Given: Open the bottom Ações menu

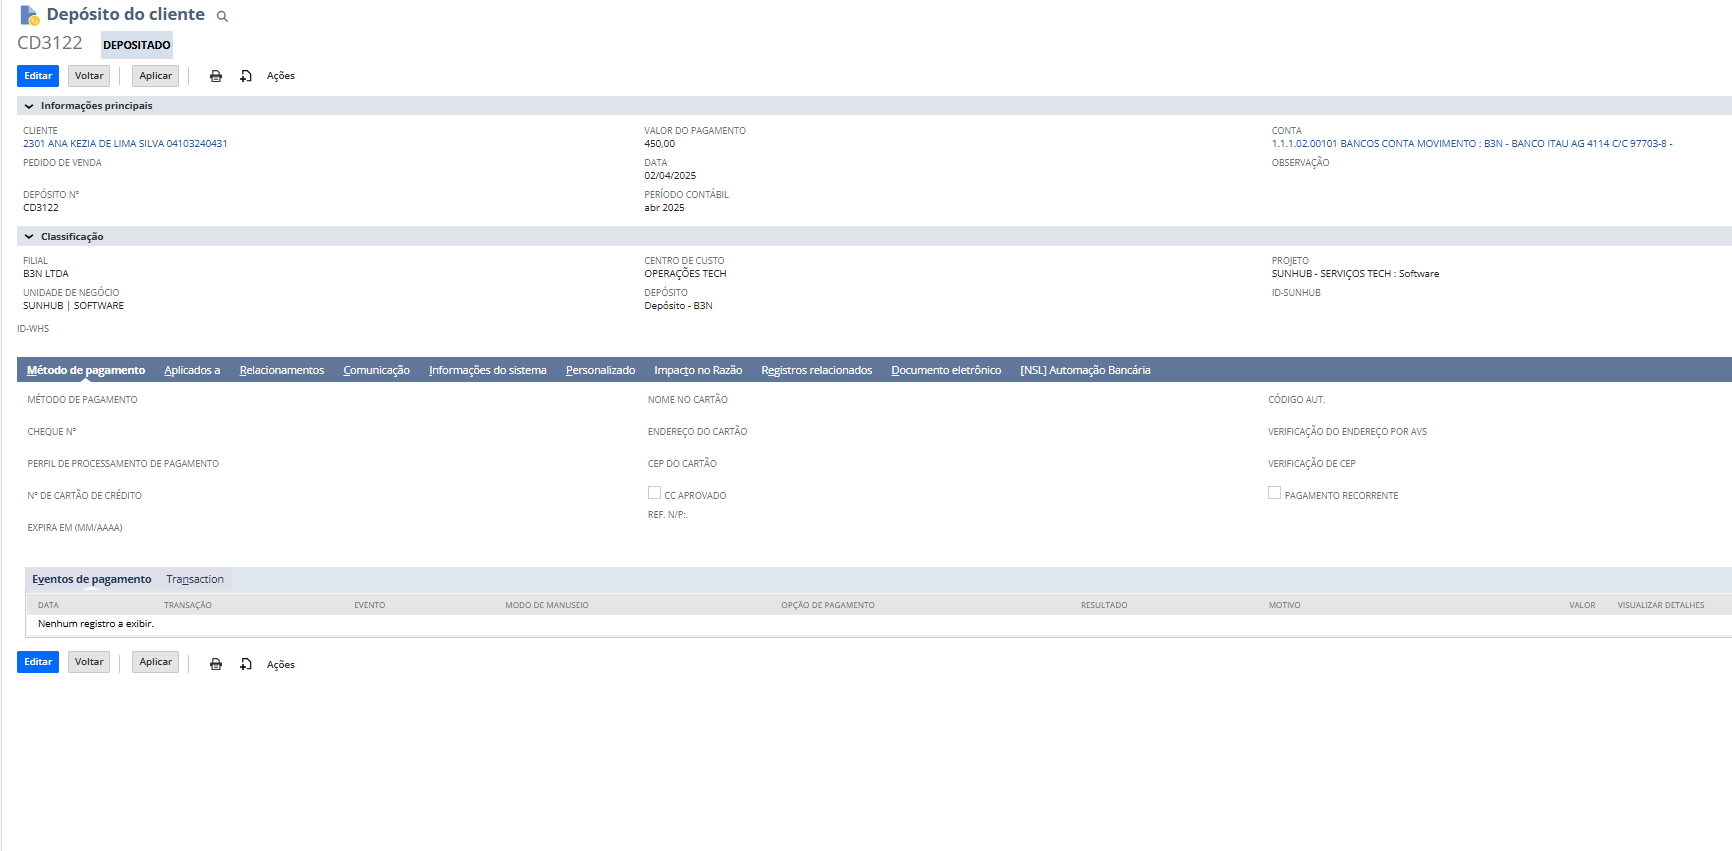Looking at the screenshot, I should pos(280,665).
